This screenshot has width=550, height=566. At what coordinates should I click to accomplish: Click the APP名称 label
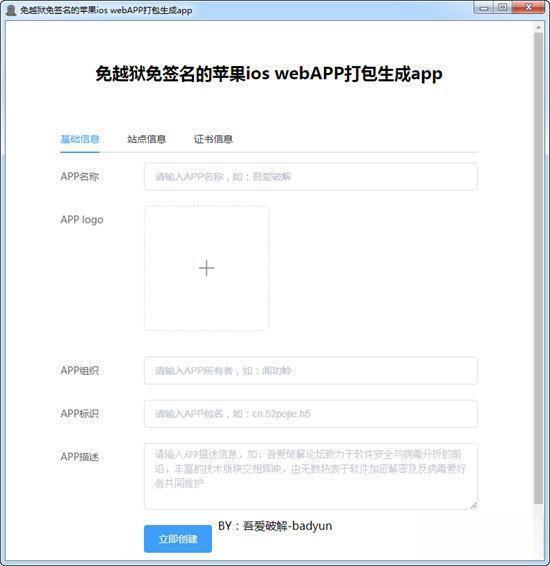click(x=79, y=177)
